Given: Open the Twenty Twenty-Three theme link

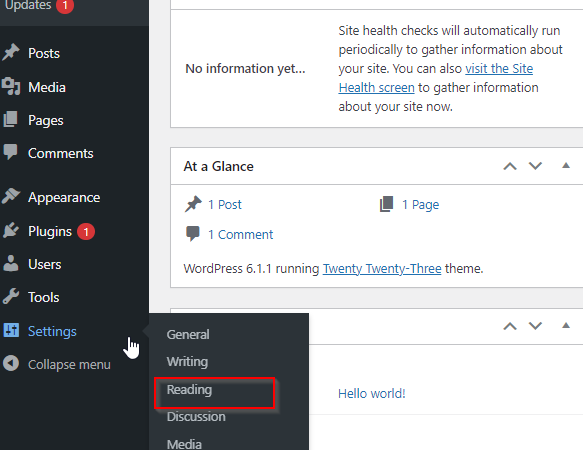Looking at the screenshot, I should click(x=382, y=269).
